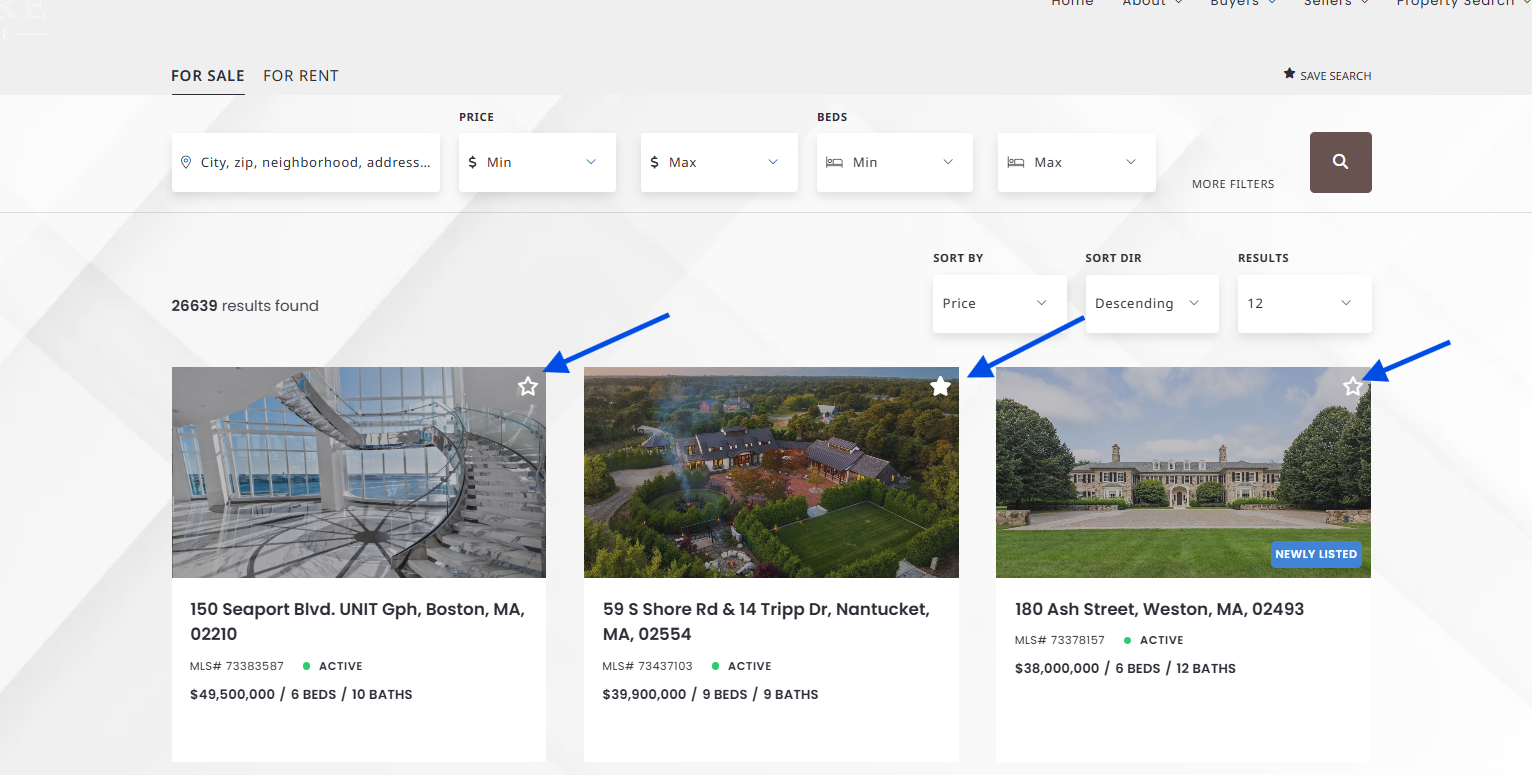1532x775 pixels.
Task: Click the MLS# 73383587 text
Action: [237, 666]
